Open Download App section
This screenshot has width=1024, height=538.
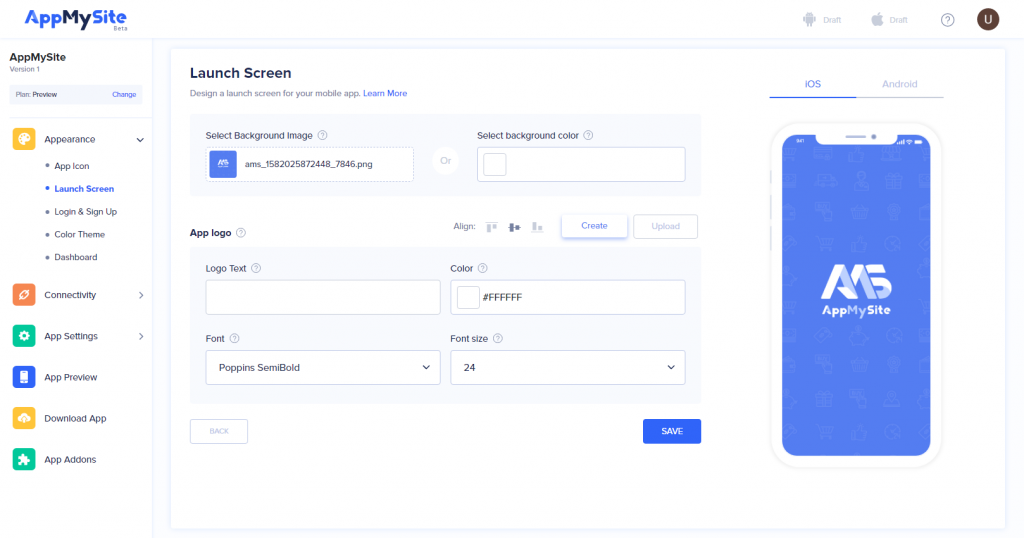[x=75, y=419]
